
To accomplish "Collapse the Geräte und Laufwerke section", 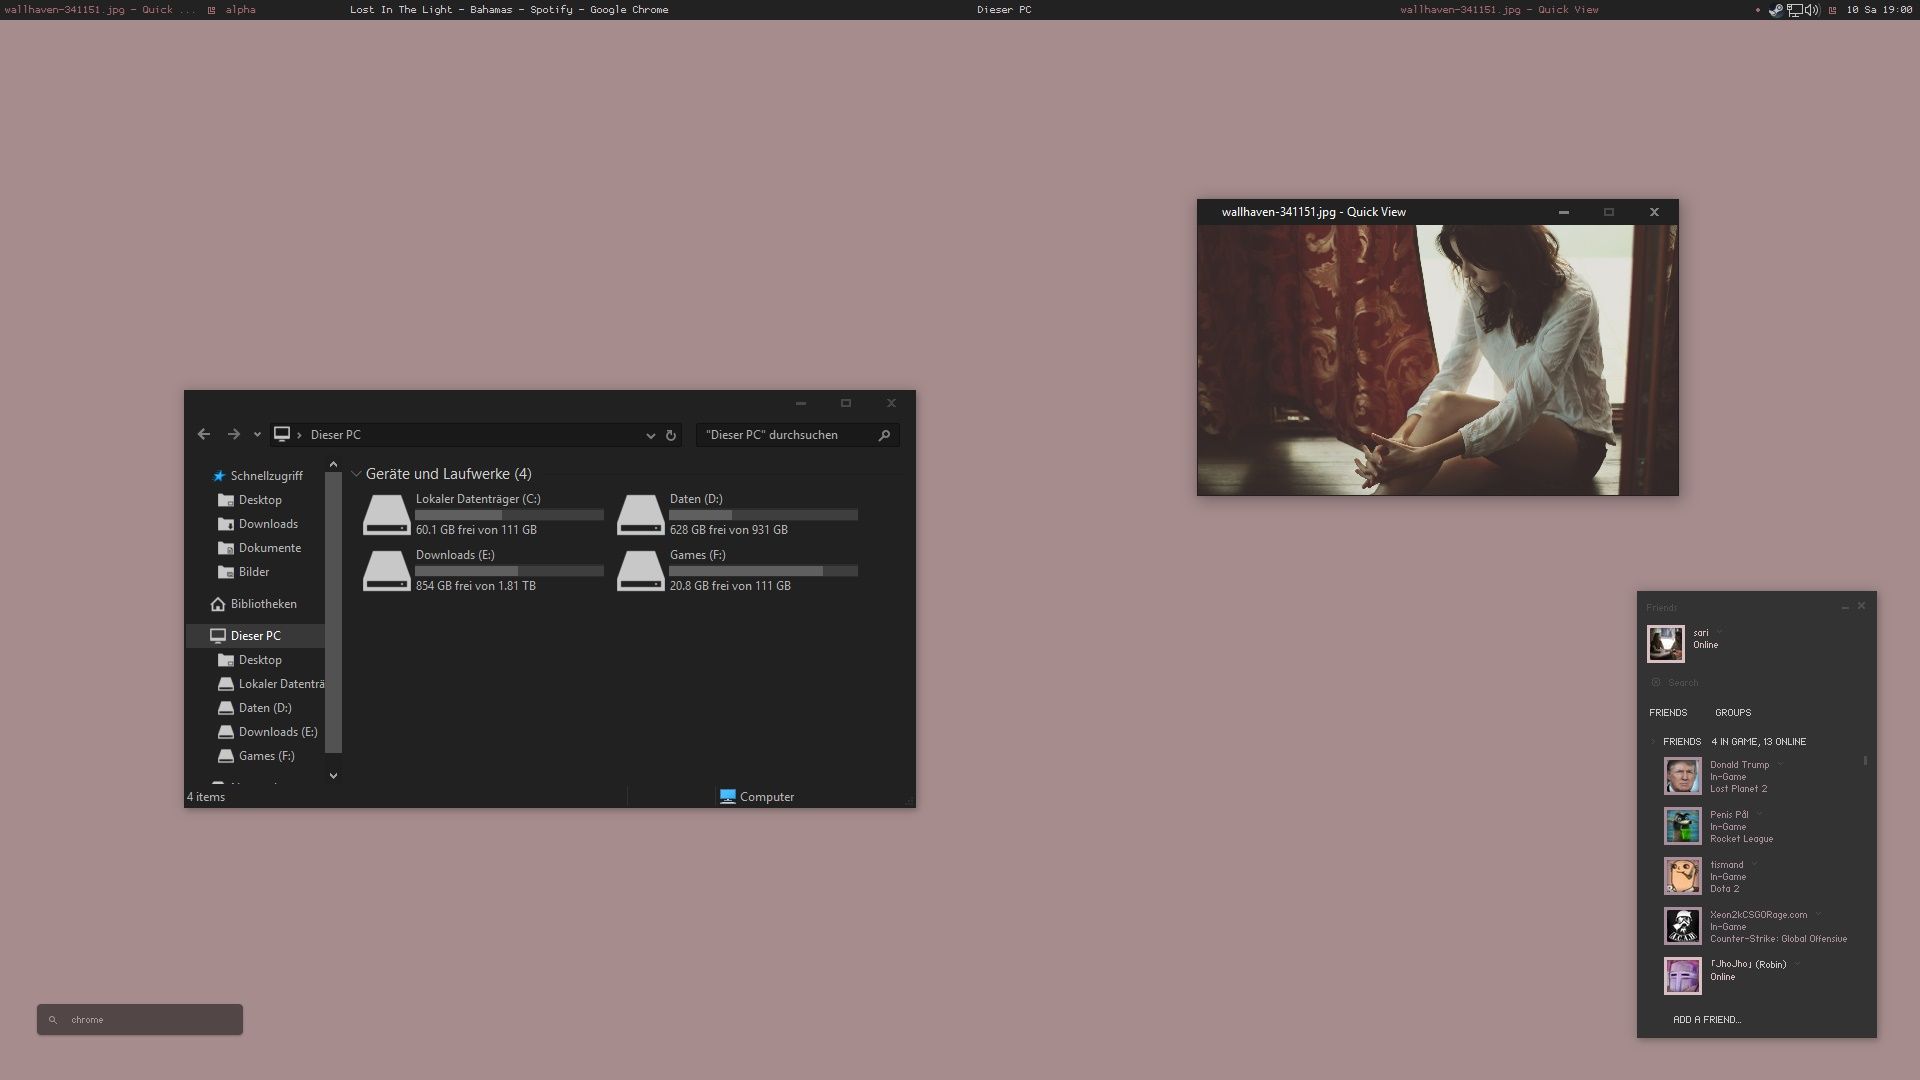I will [357, 473].
